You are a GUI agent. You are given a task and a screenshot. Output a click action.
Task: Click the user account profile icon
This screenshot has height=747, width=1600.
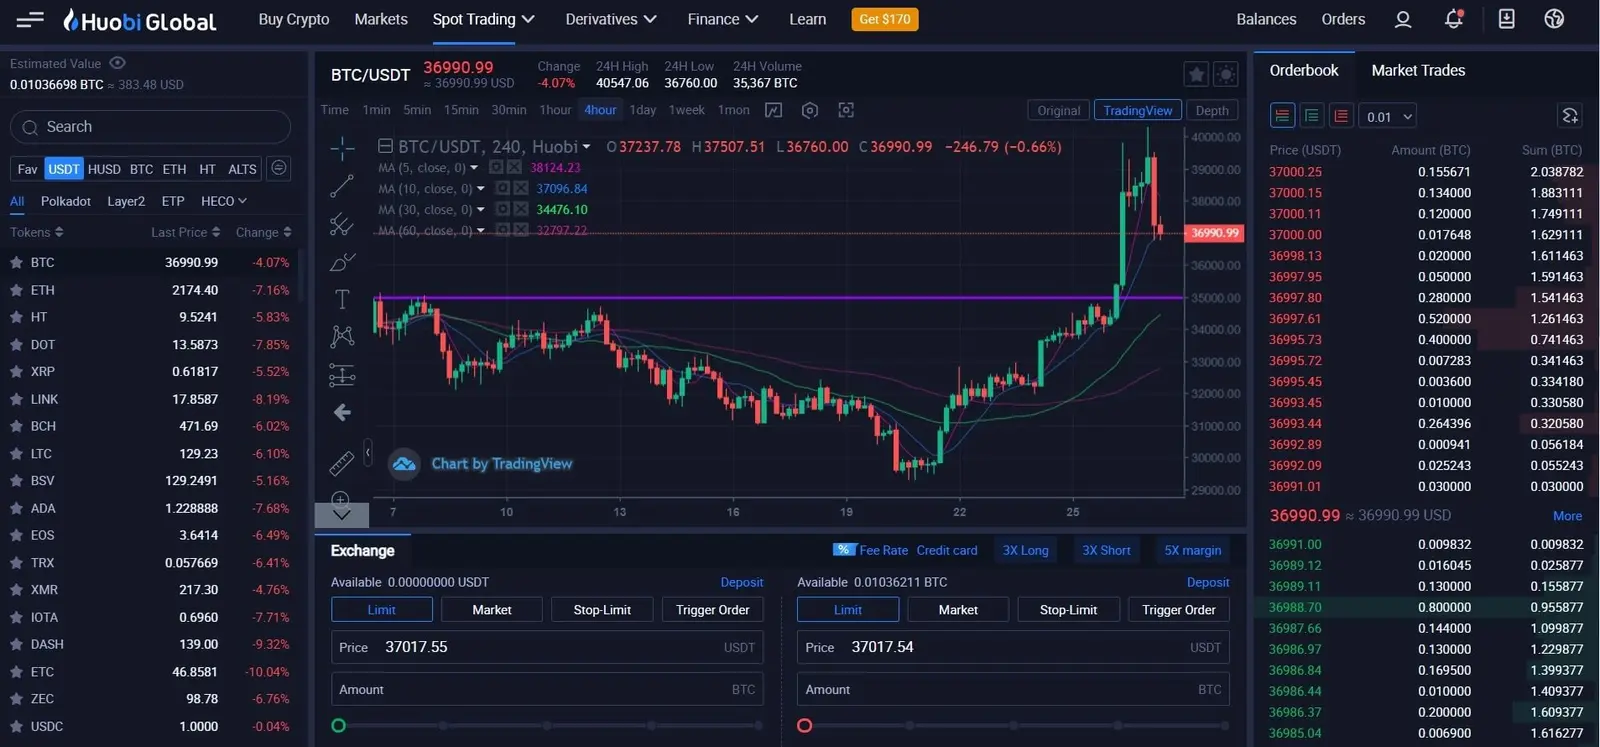(1403, 19)
